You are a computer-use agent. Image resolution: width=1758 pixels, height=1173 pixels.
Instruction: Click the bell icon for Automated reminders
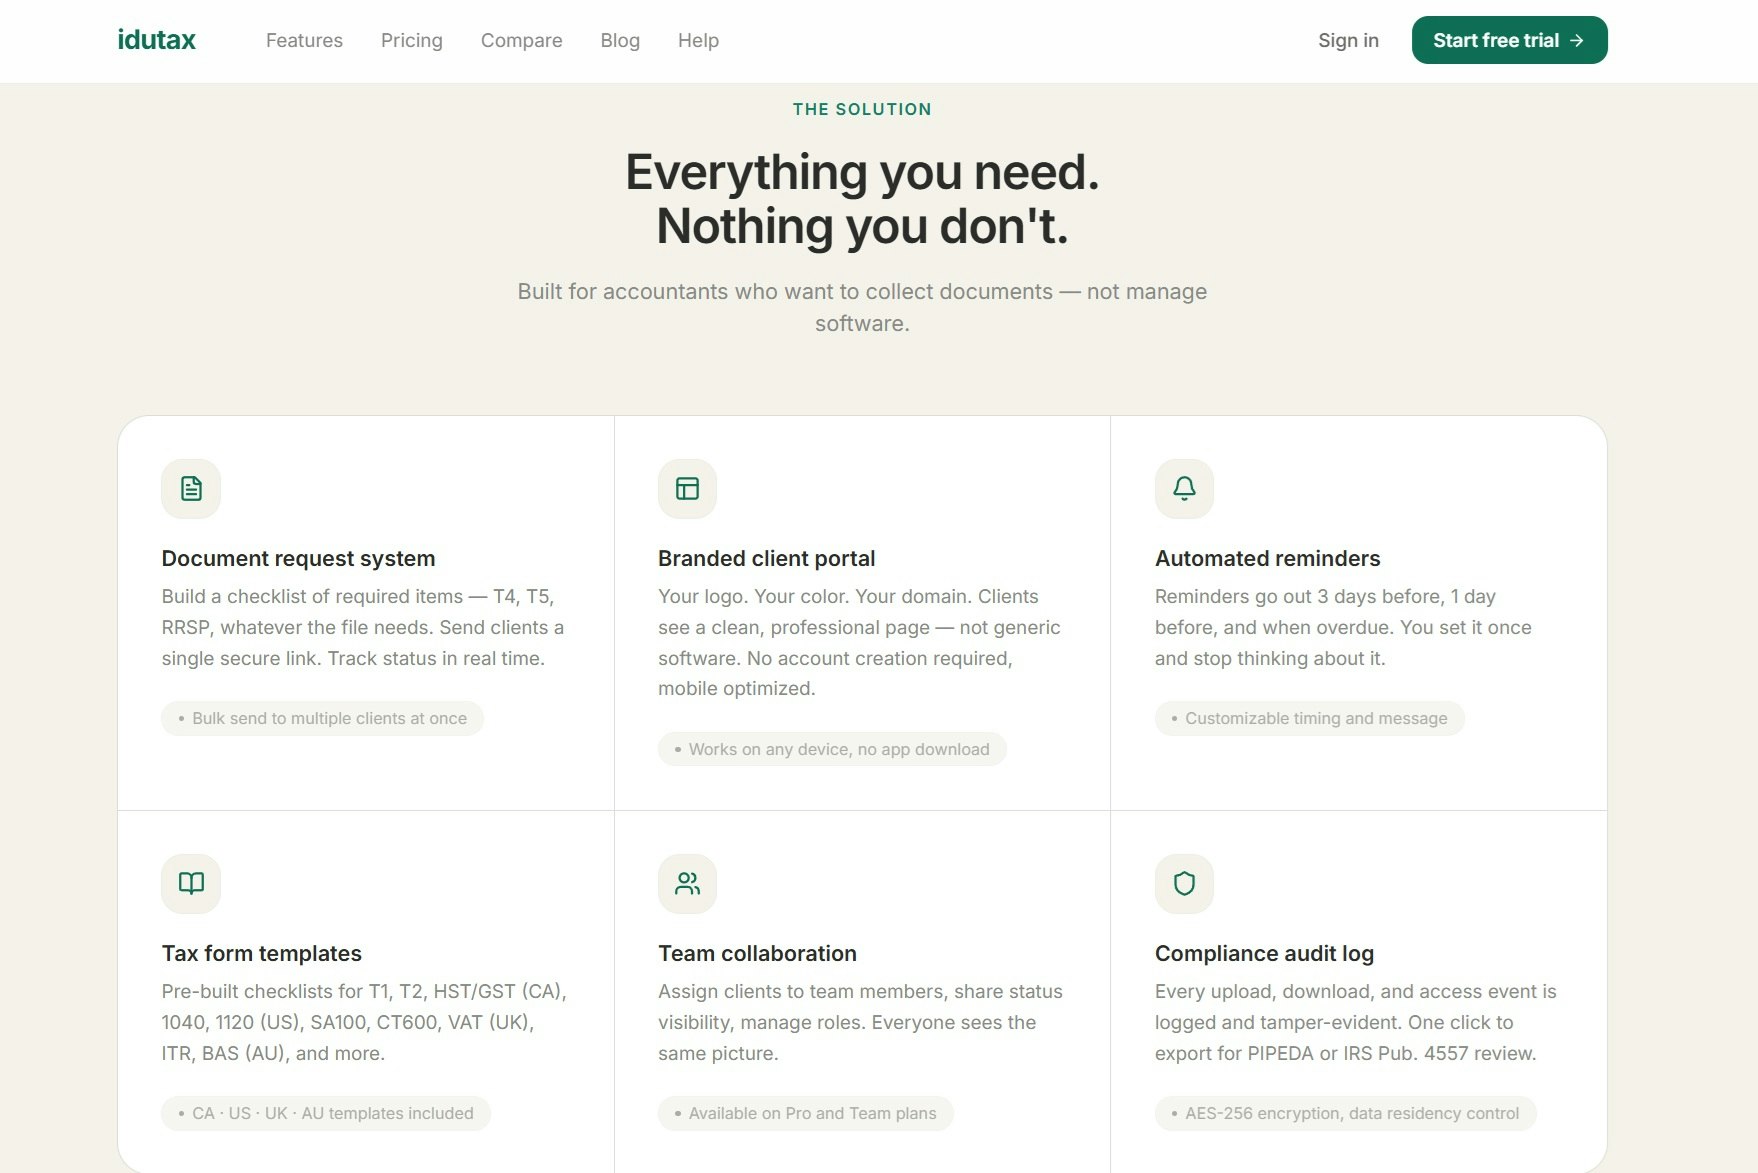pos(1184,489)
